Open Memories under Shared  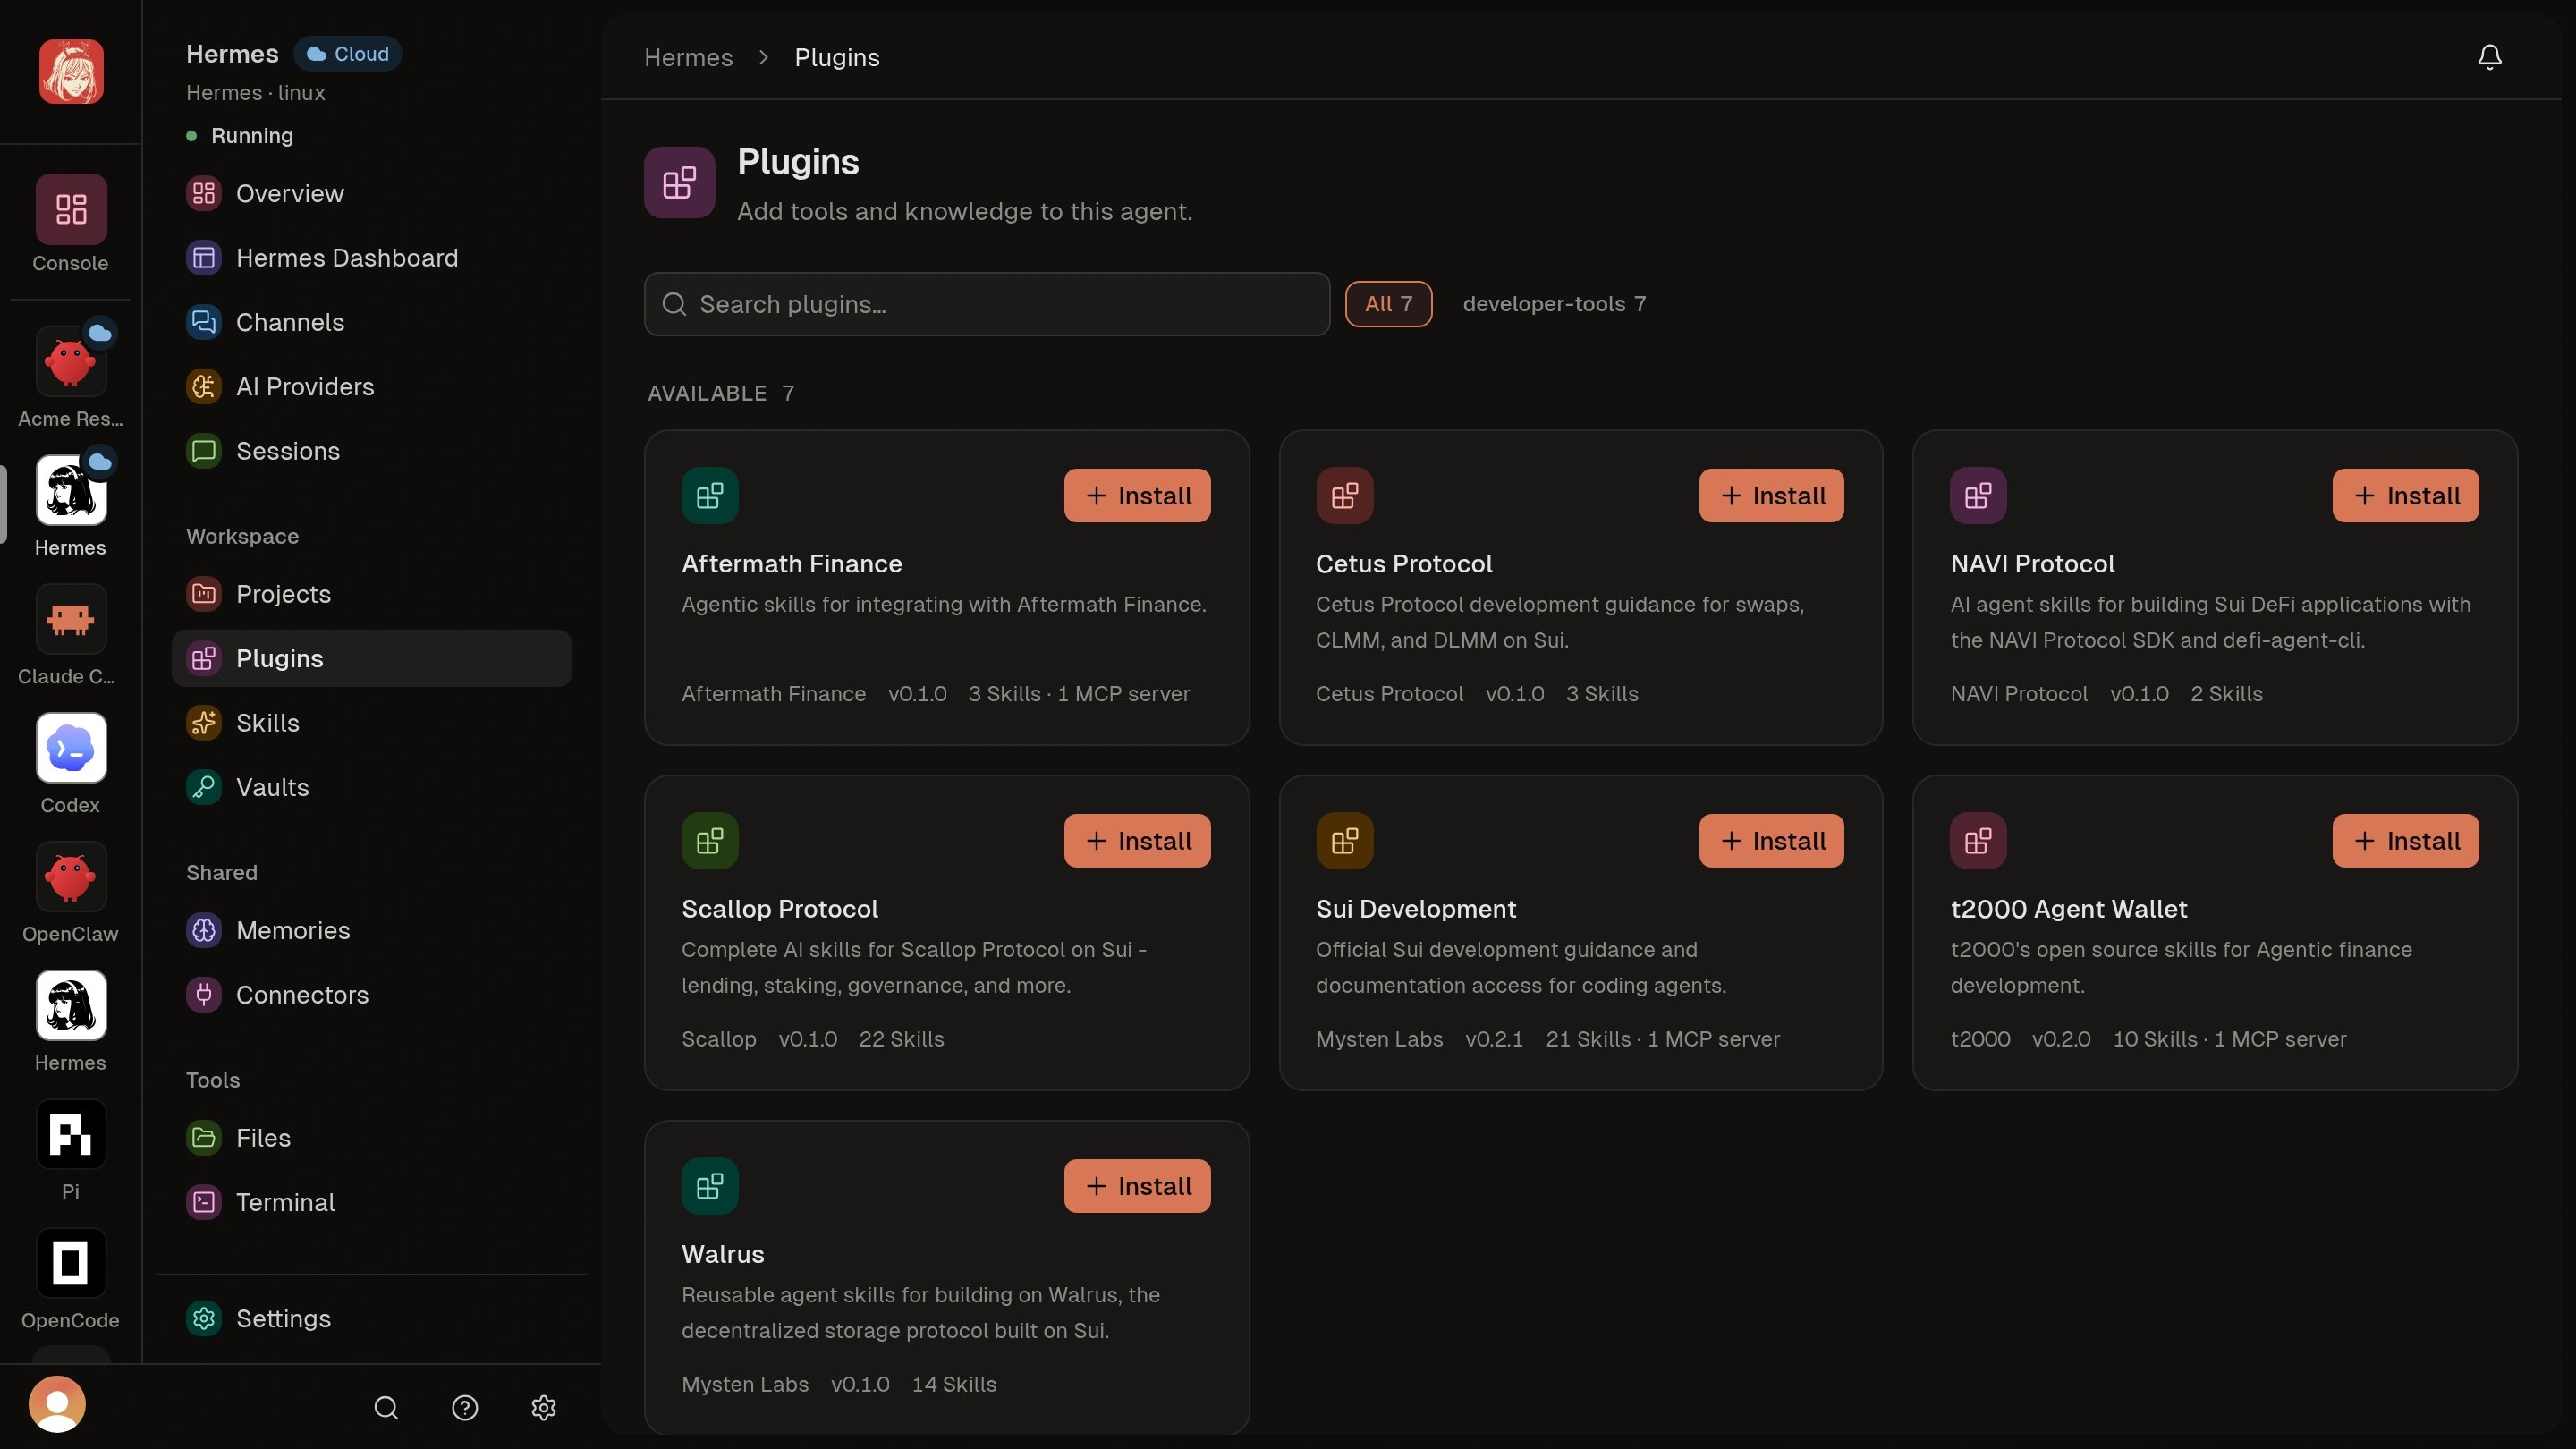pos(372,931)
